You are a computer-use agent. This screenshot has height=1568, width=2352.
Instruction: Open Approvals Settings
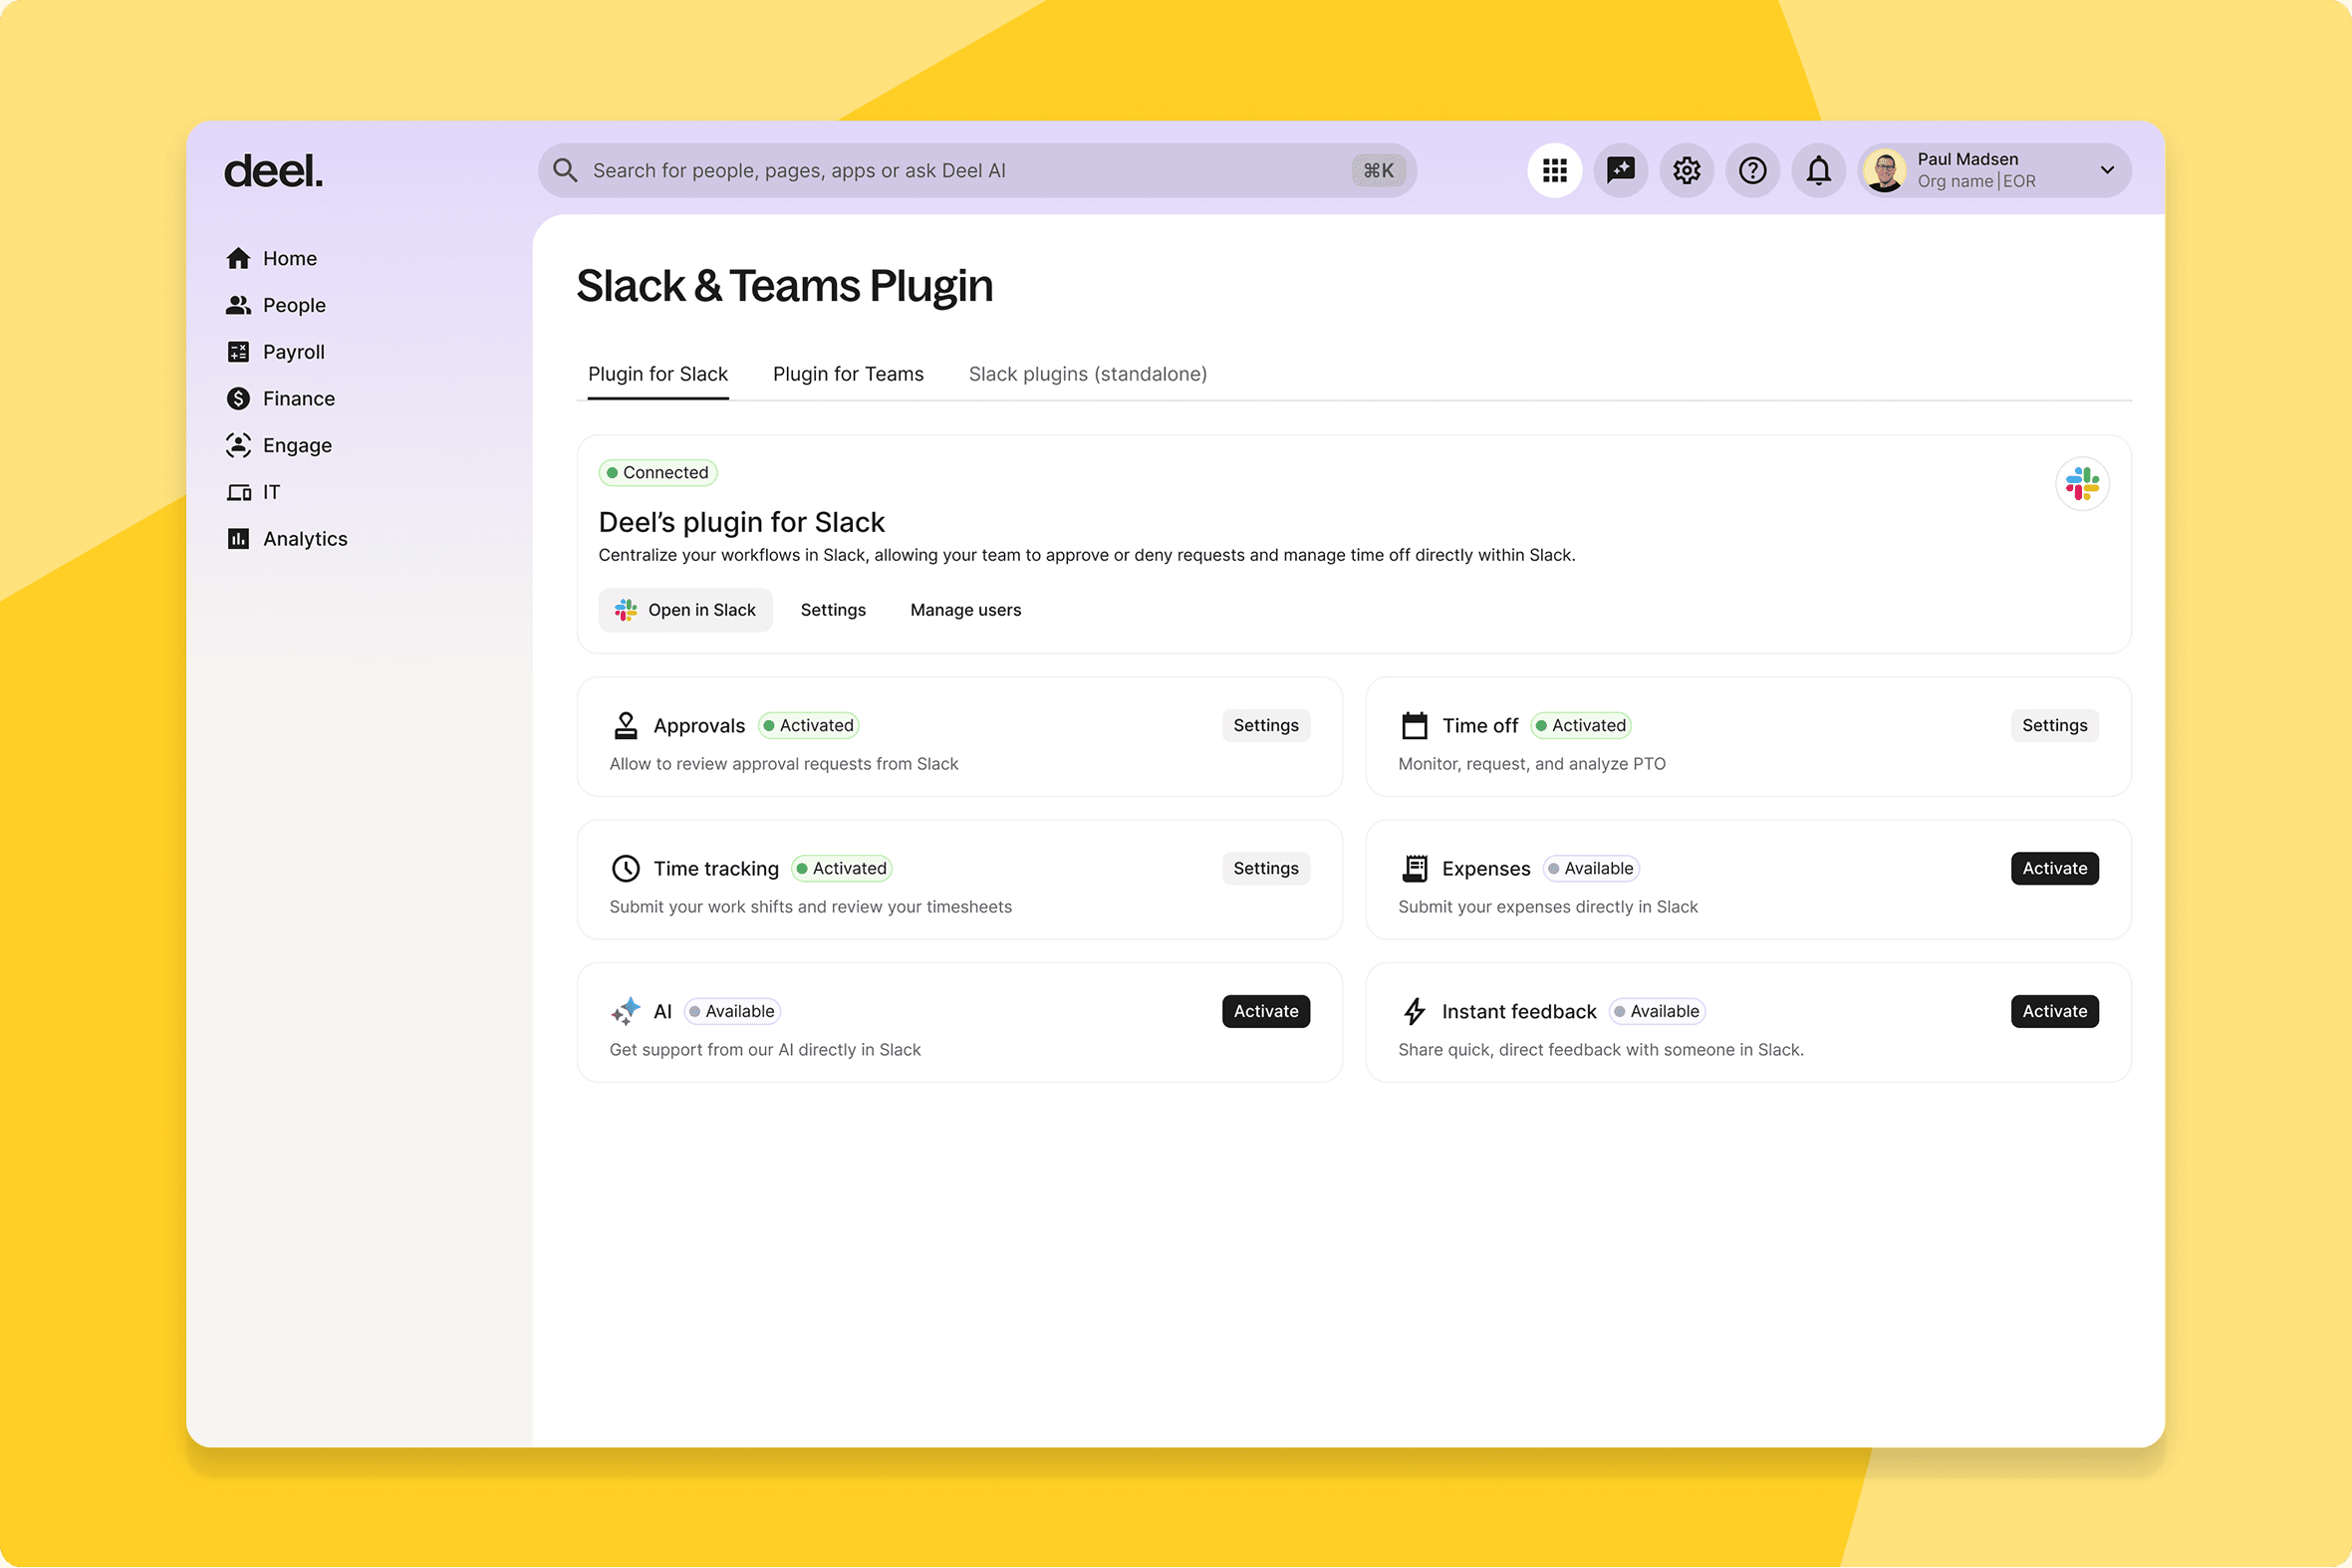coord(1265,725)
